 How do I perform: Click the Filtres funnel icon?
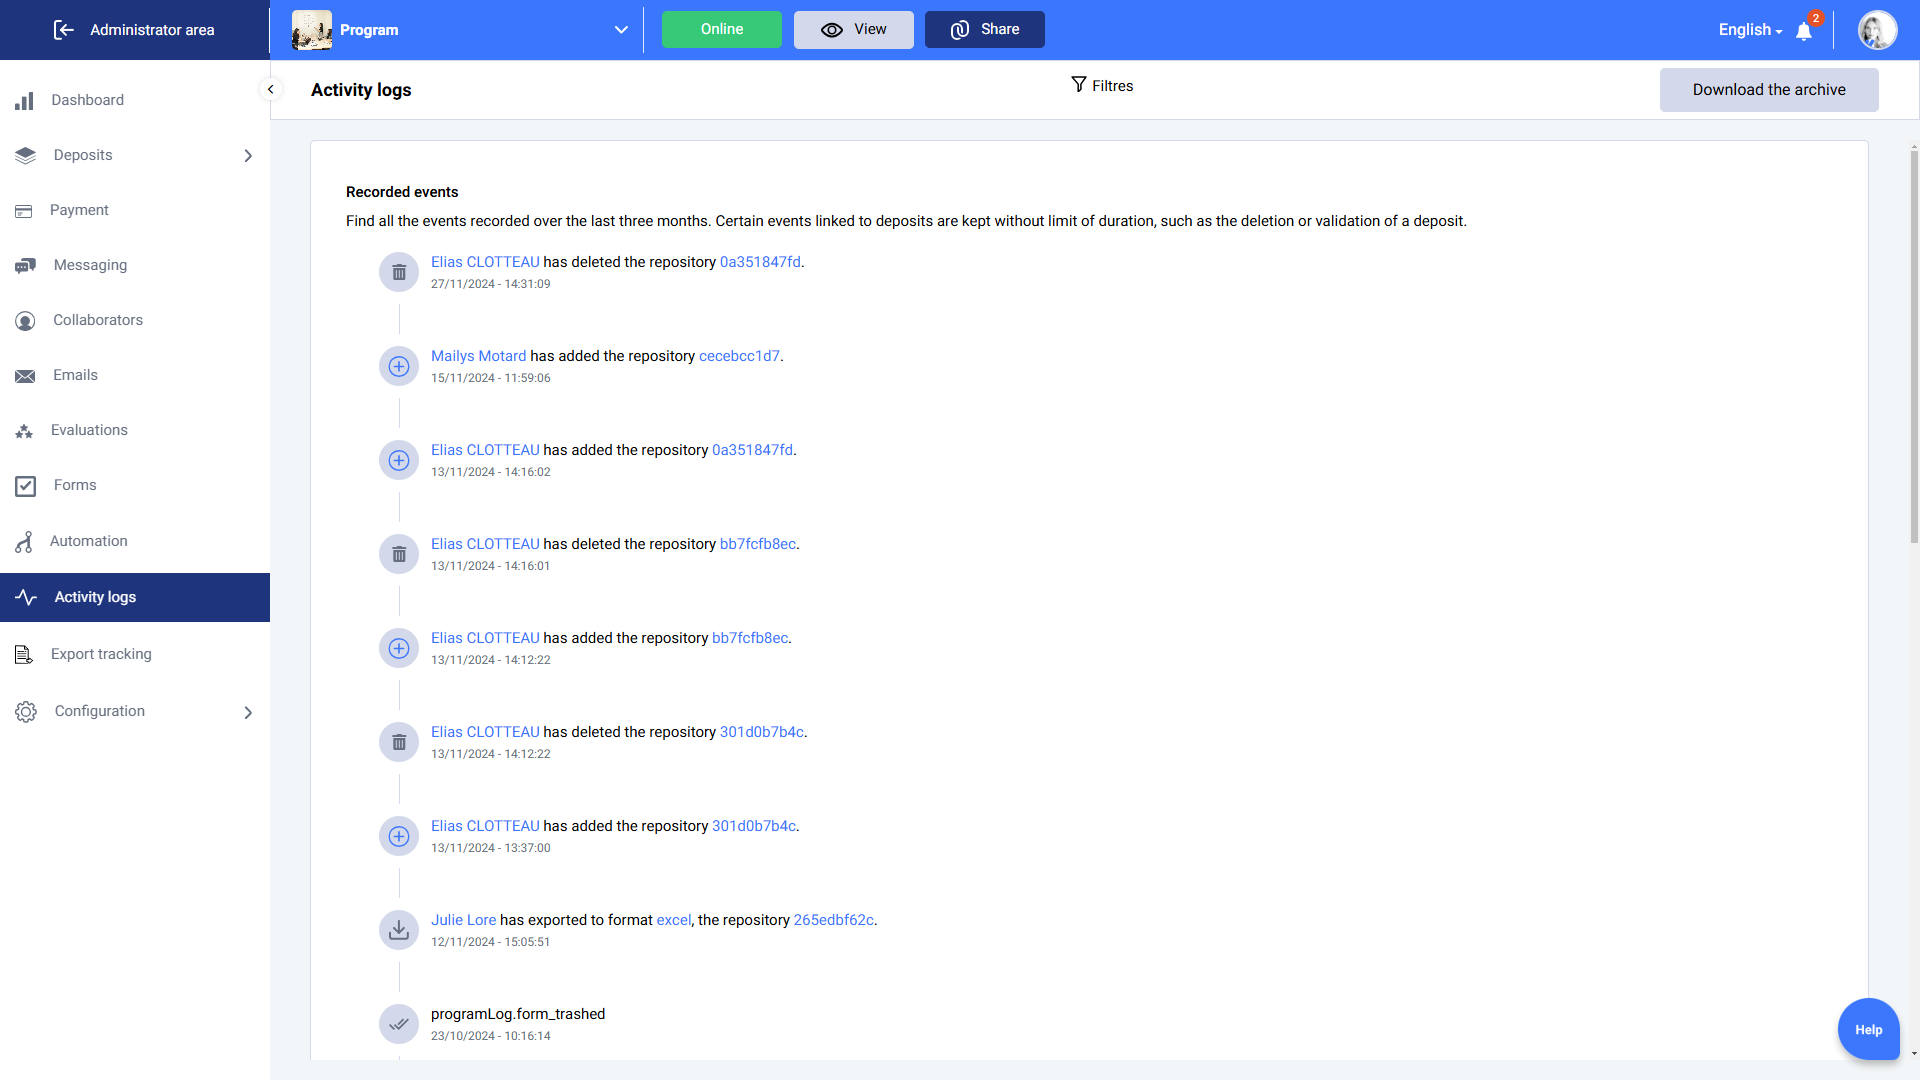[x=1078, y=85]
